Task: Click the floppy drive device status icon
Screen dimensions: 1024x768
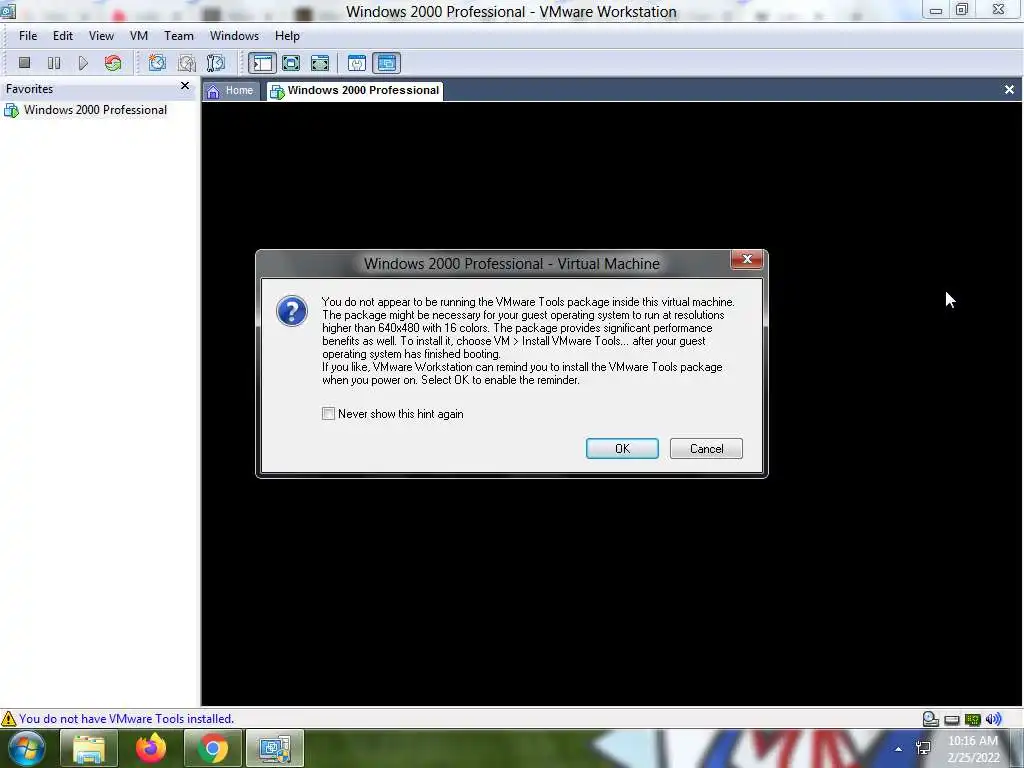Action: coord(952,720)
